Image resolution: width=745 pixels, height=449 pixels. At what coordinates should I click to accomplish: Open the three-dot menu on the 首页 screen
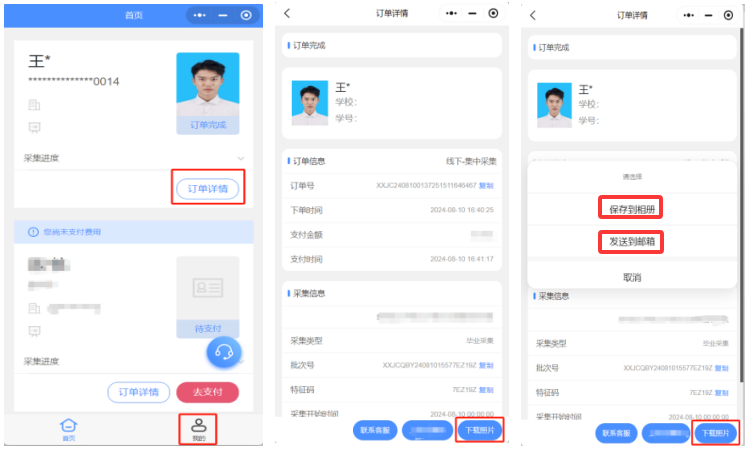201,16
